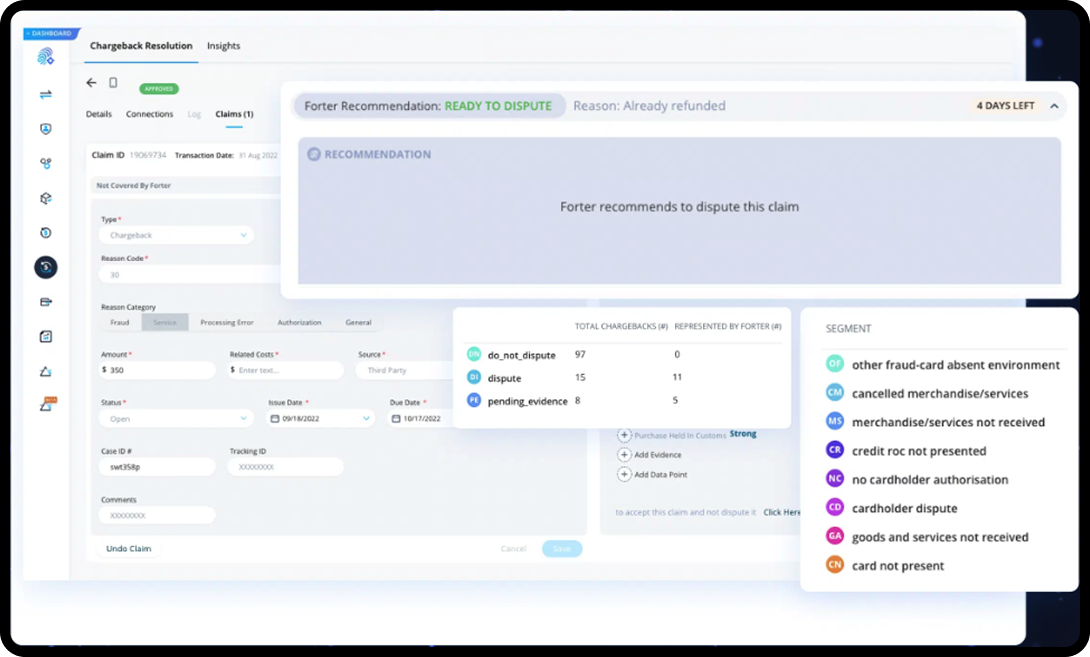Click the Amount input field
Image resolution: width=1090 pixels, height=657 pixels.
(157, 371)
